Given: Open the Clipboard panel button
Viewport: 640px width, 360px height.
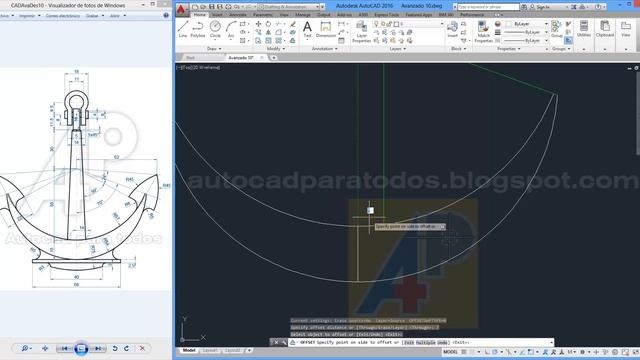Looking at the screenshot, I should click(605, 29).
